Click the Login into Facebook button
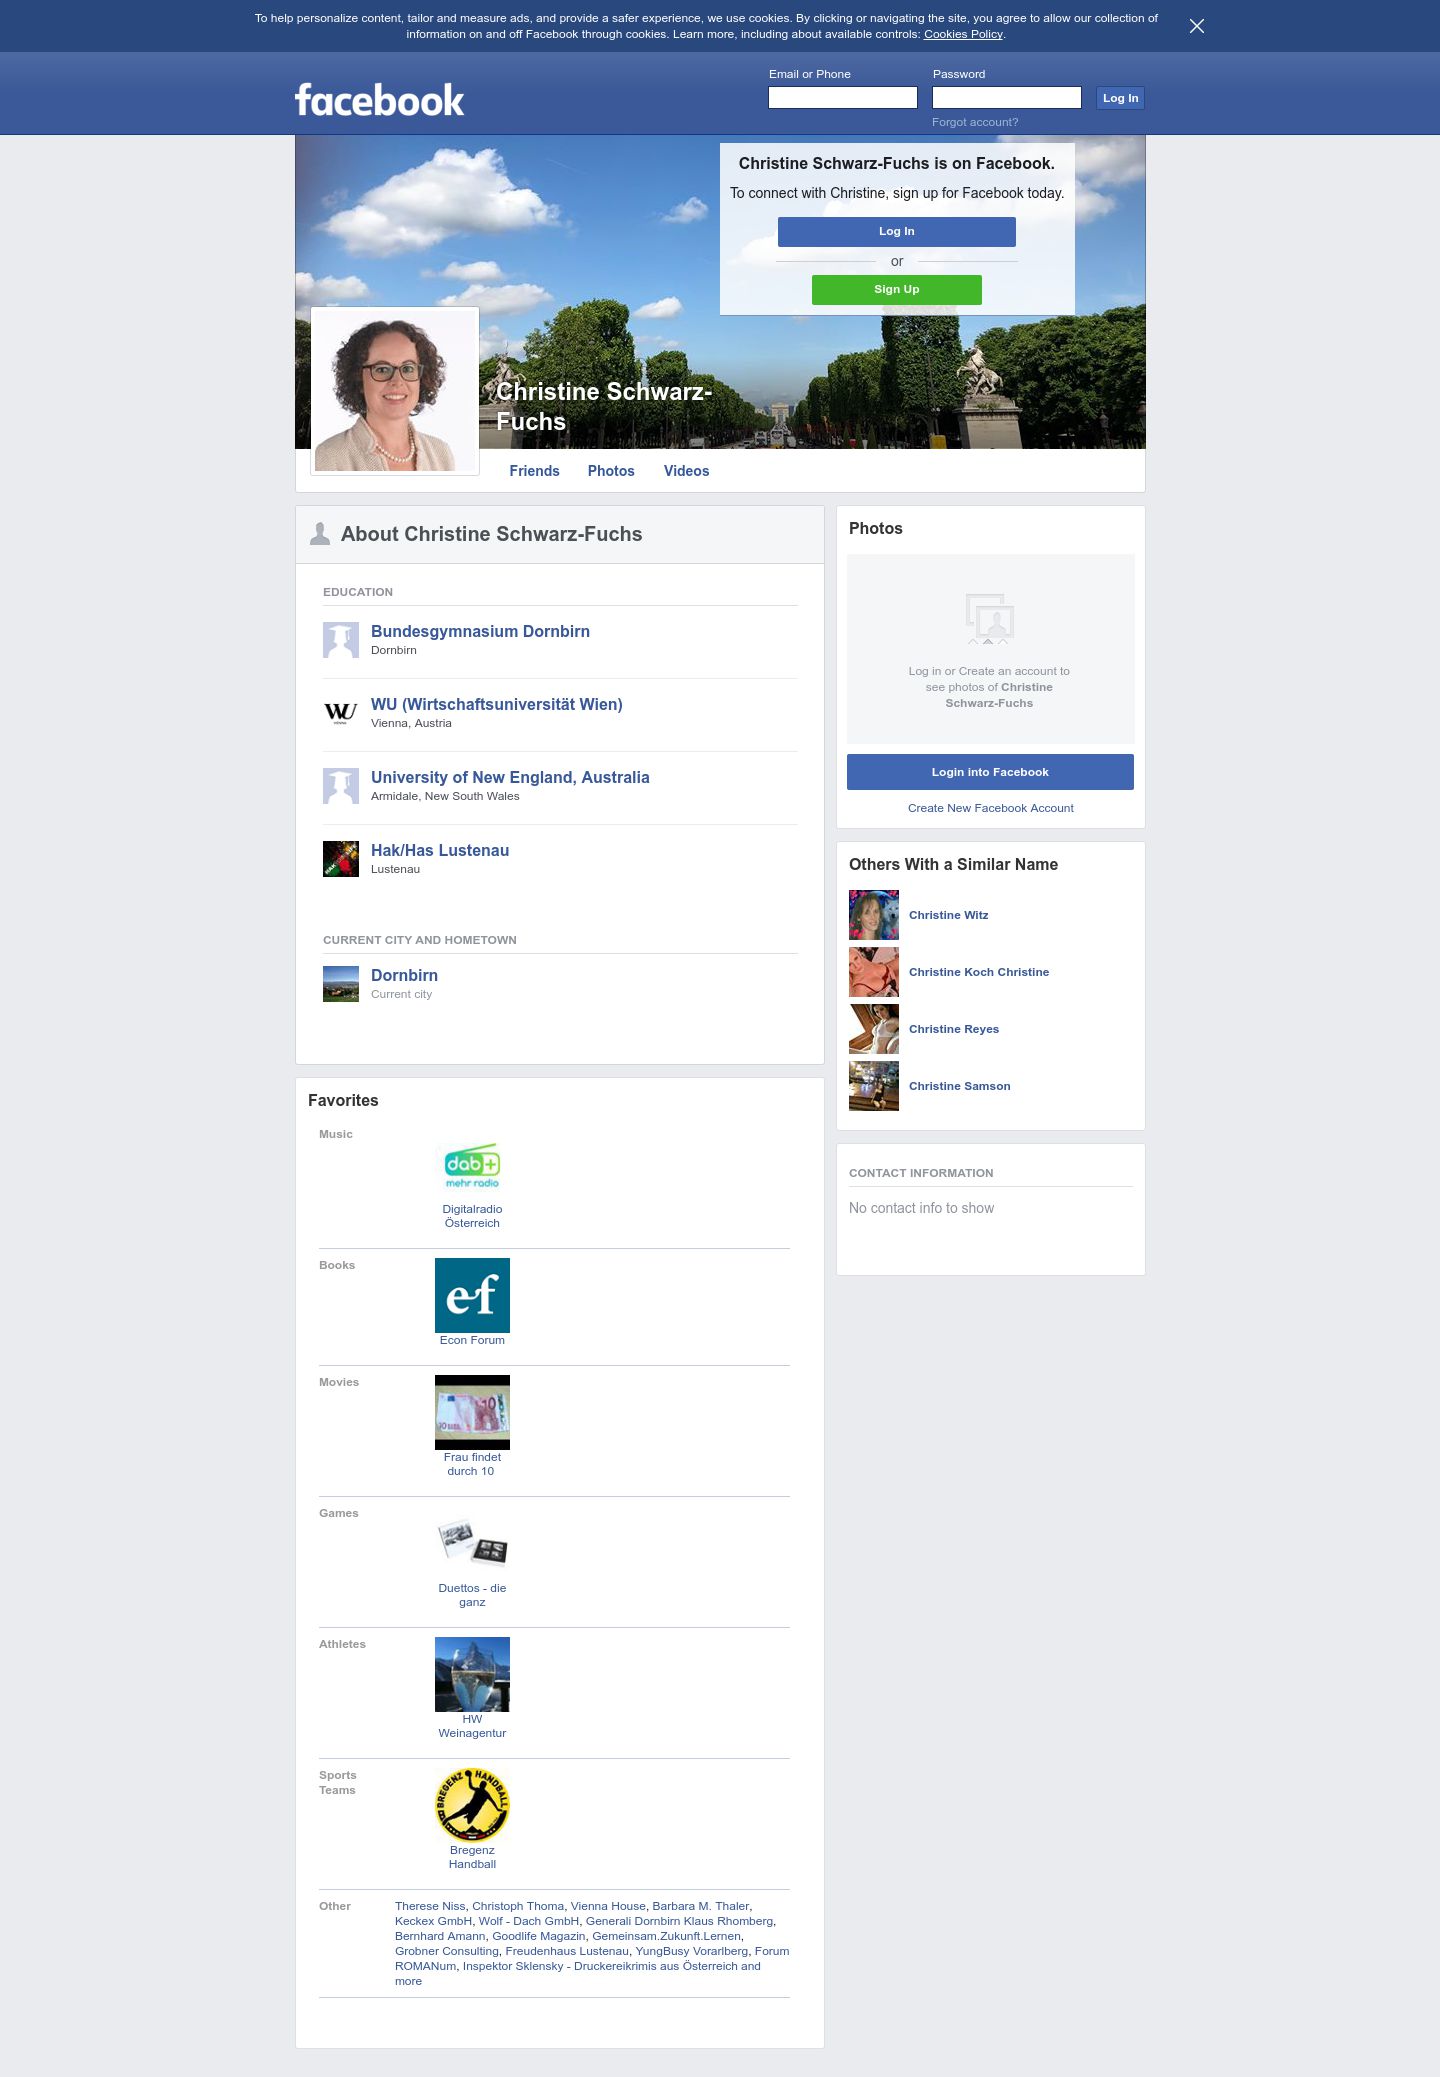The height and width of the screenshot is (2077, 1440). point(990,772)
